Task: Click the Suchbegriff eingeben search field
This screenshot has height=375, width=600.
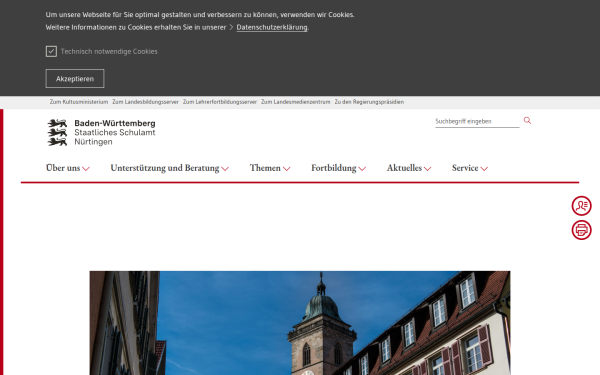Action: (x=477, y=121)
